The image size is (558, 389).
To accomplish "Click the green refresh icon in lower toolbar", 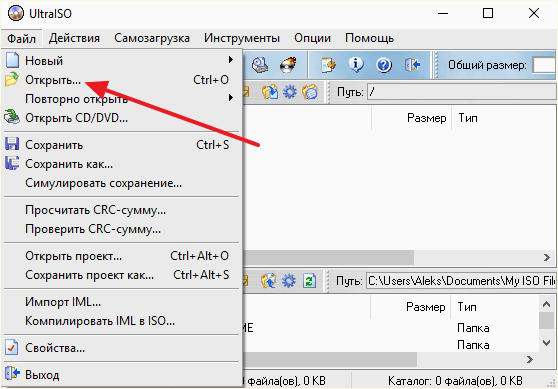I will 309,281.
